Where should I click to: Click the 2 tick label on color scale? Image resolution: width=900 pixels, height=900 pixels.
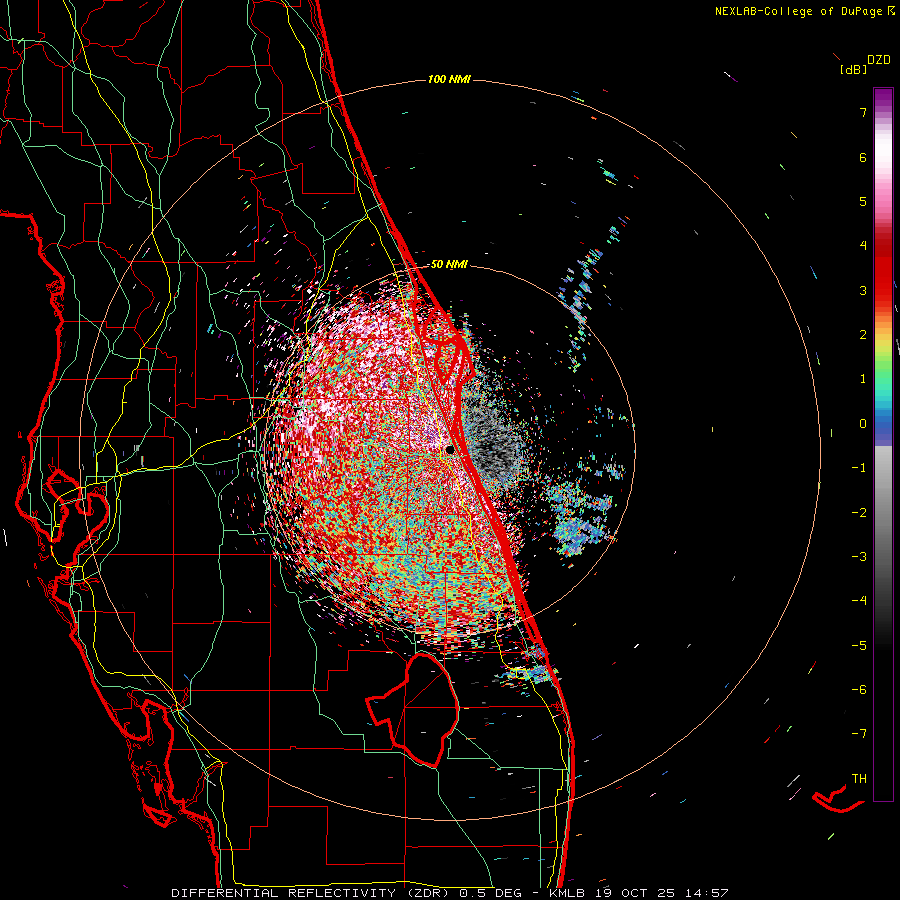coord(863,335)
